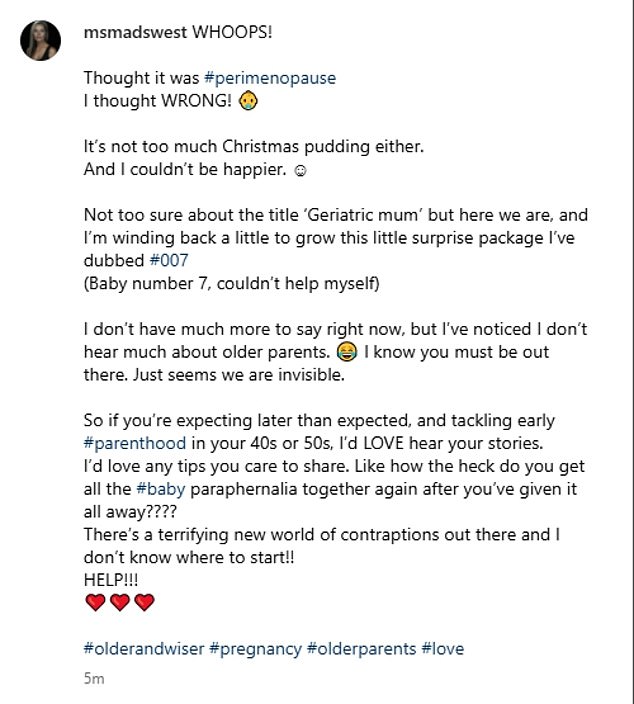Open the #parenthood hashtag
The width and height of the screenshot is (634, 704).
click(135, 444)
